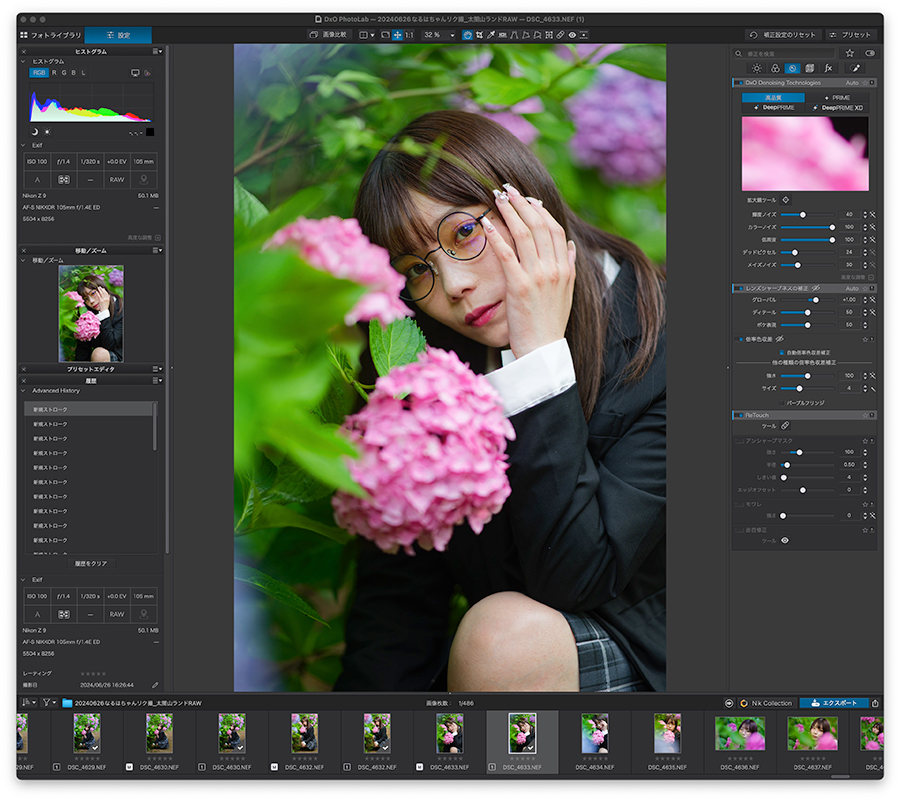Open the fx effects palette
Screen dimensions: 900x800
pos(828,68)
